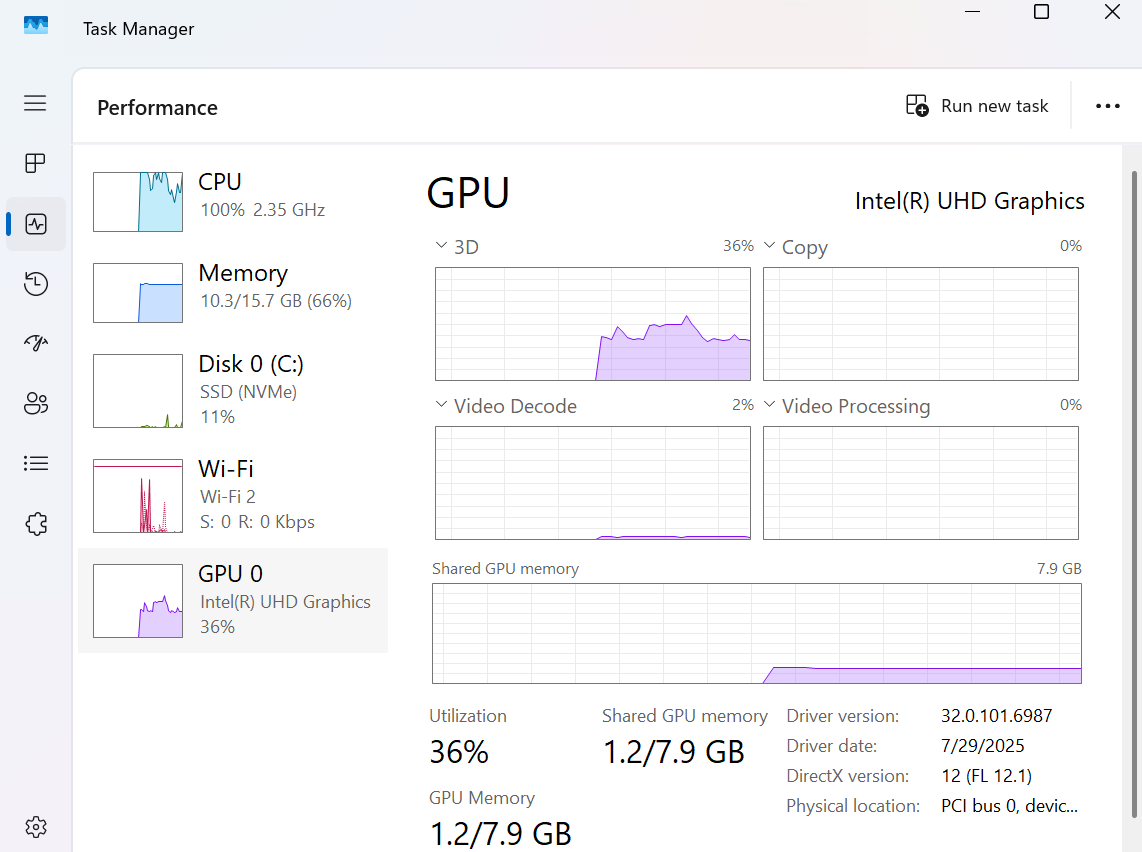Open the Services page icon
Screen dimensions: 1142x852
(36, 524)
